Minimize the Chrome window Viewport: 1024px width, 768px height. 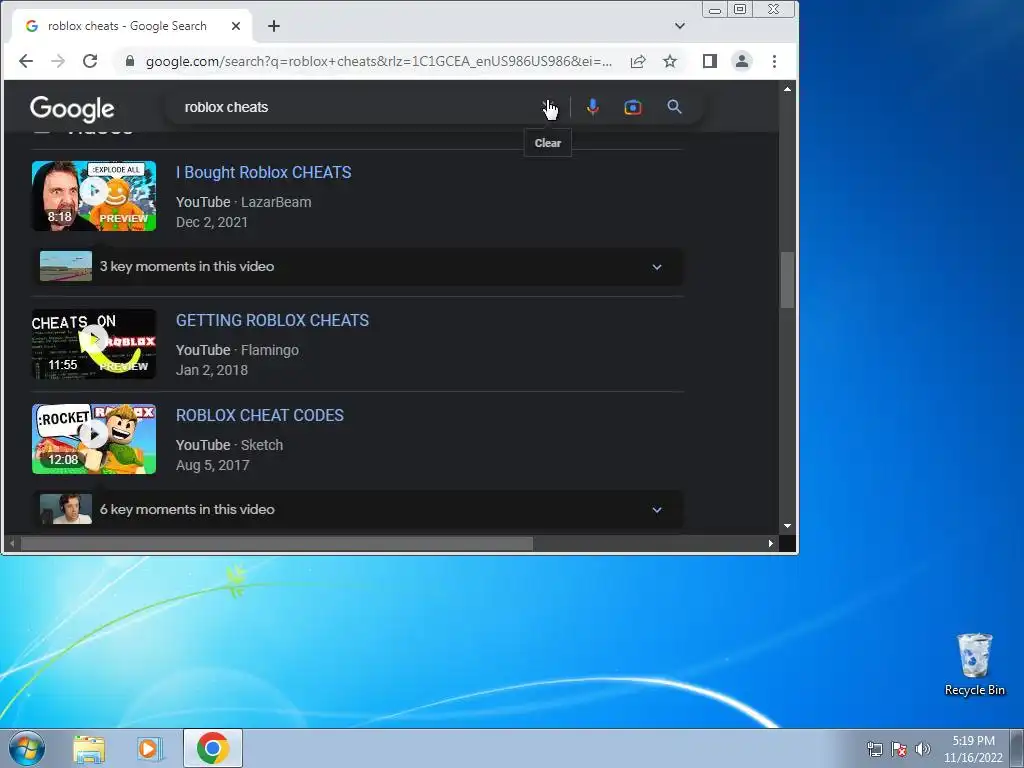coord(715,10)
